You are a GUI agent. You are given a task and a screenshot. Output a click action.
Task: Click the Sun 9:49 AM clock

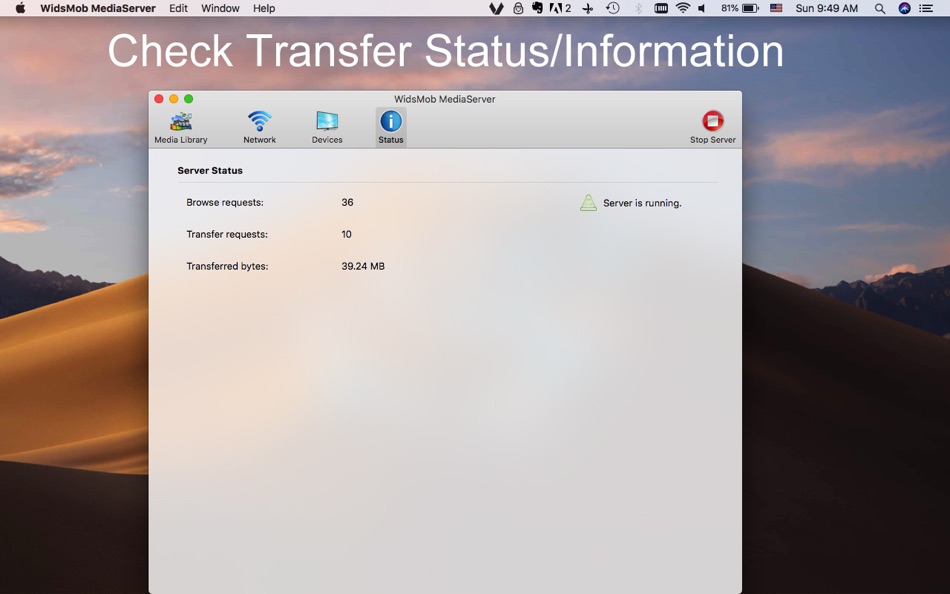coord(826,8)
